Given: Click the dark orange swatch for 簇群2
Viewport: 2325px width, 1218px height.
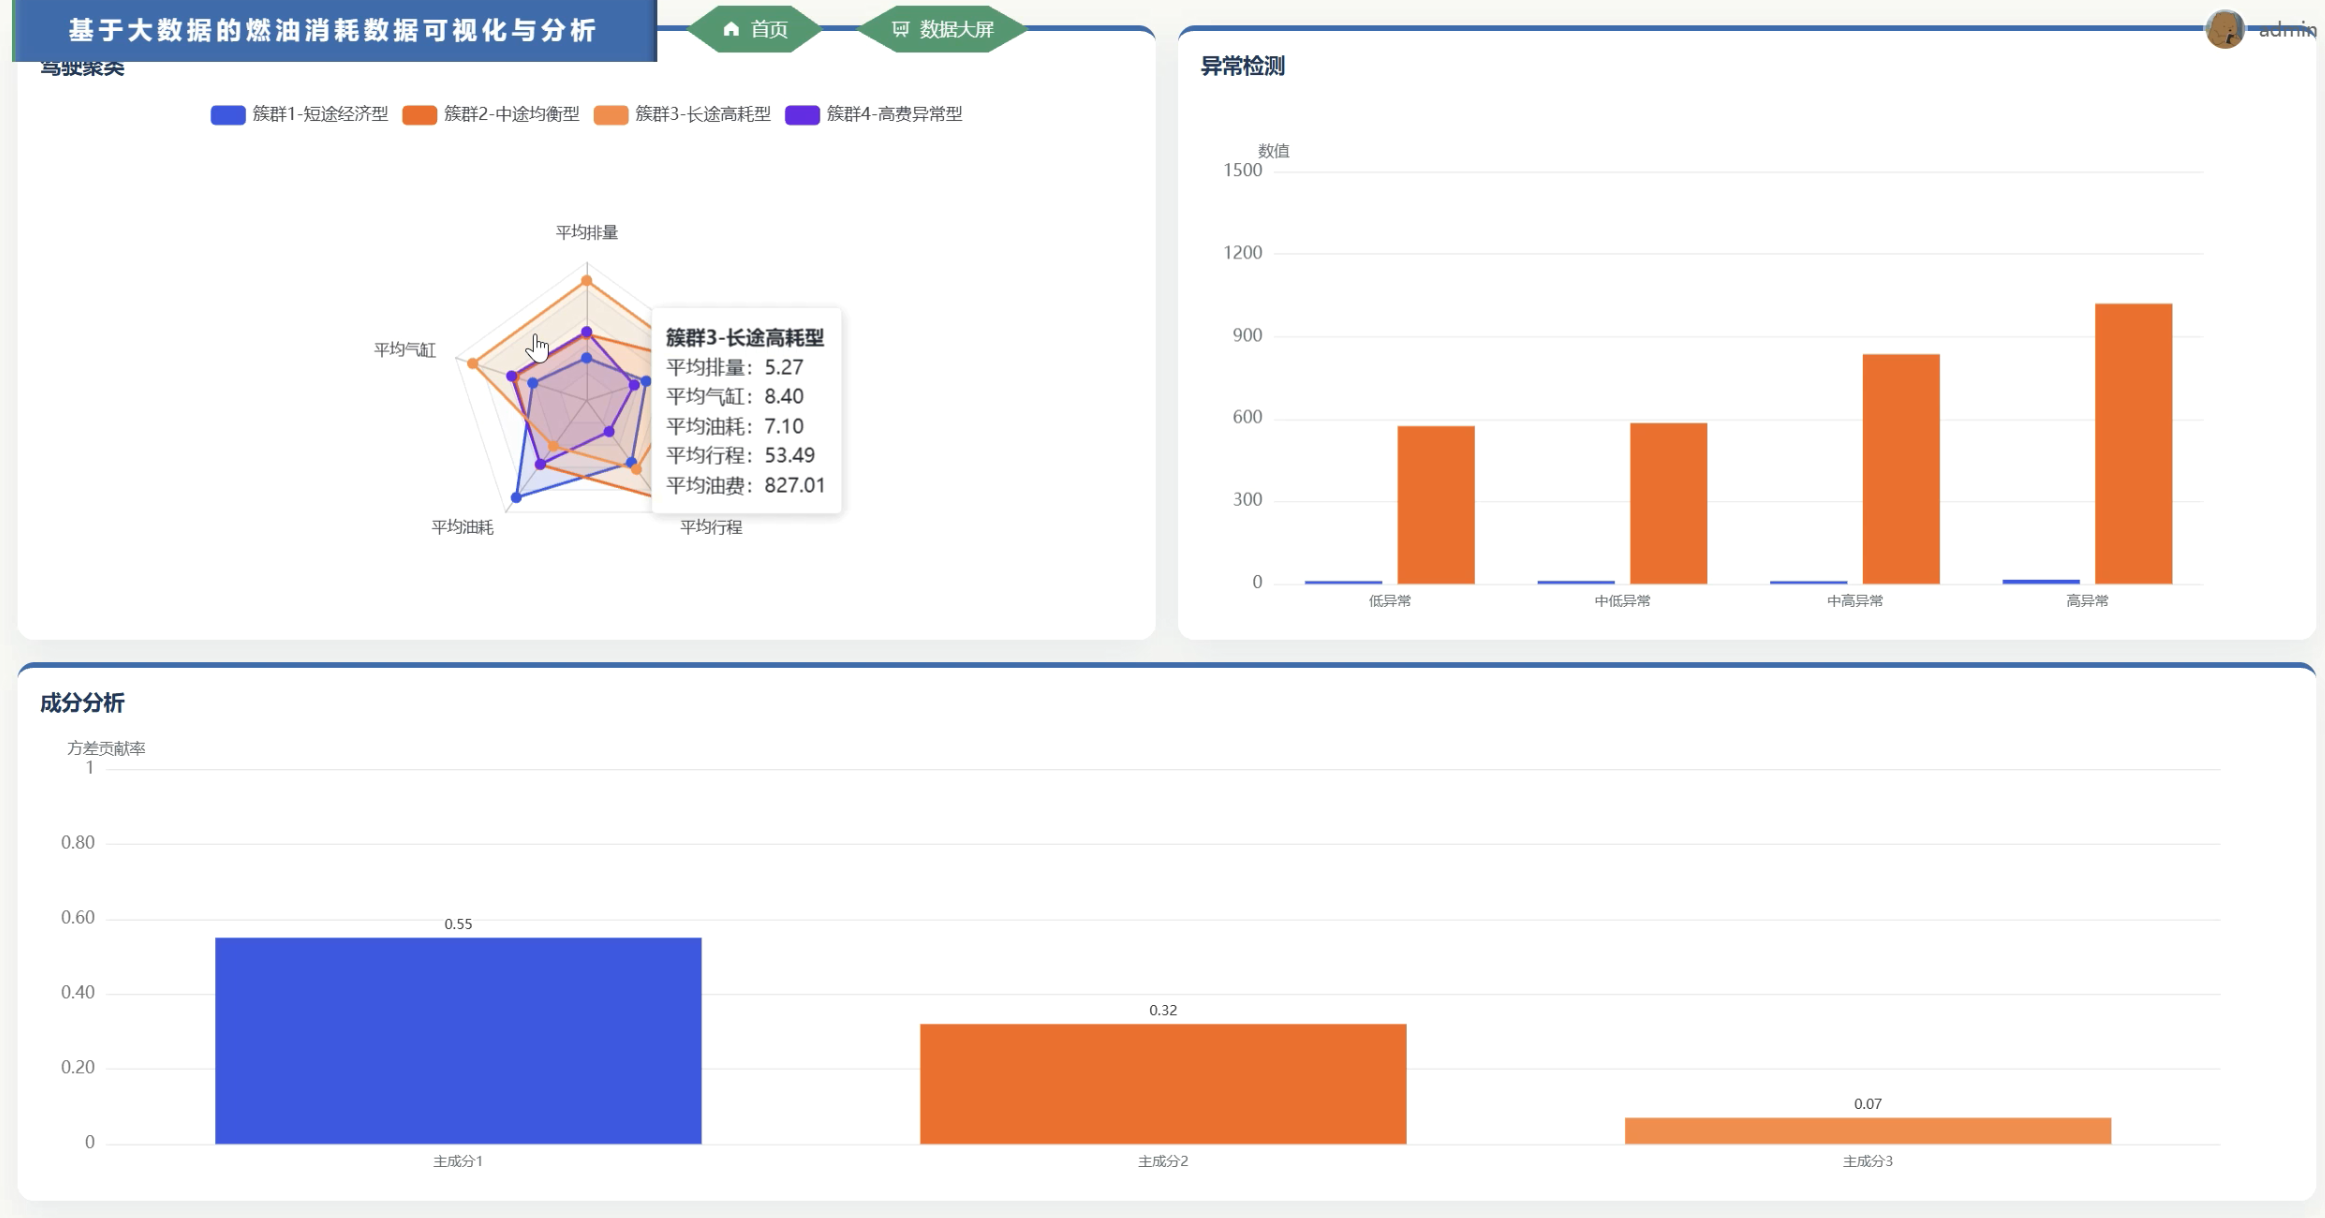Looking at the screenshot, I should pyautogui.click(x=420, y=115).
